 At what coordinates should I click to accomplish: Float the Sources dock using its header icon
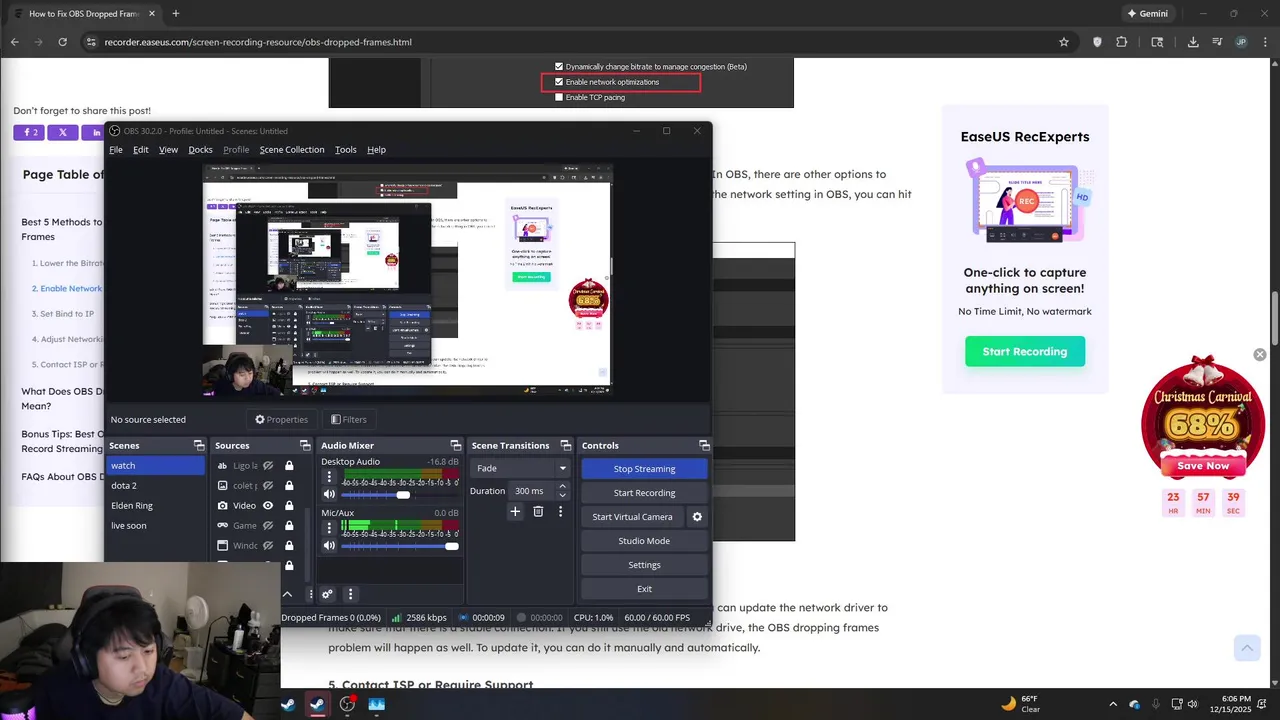point(305,445)
